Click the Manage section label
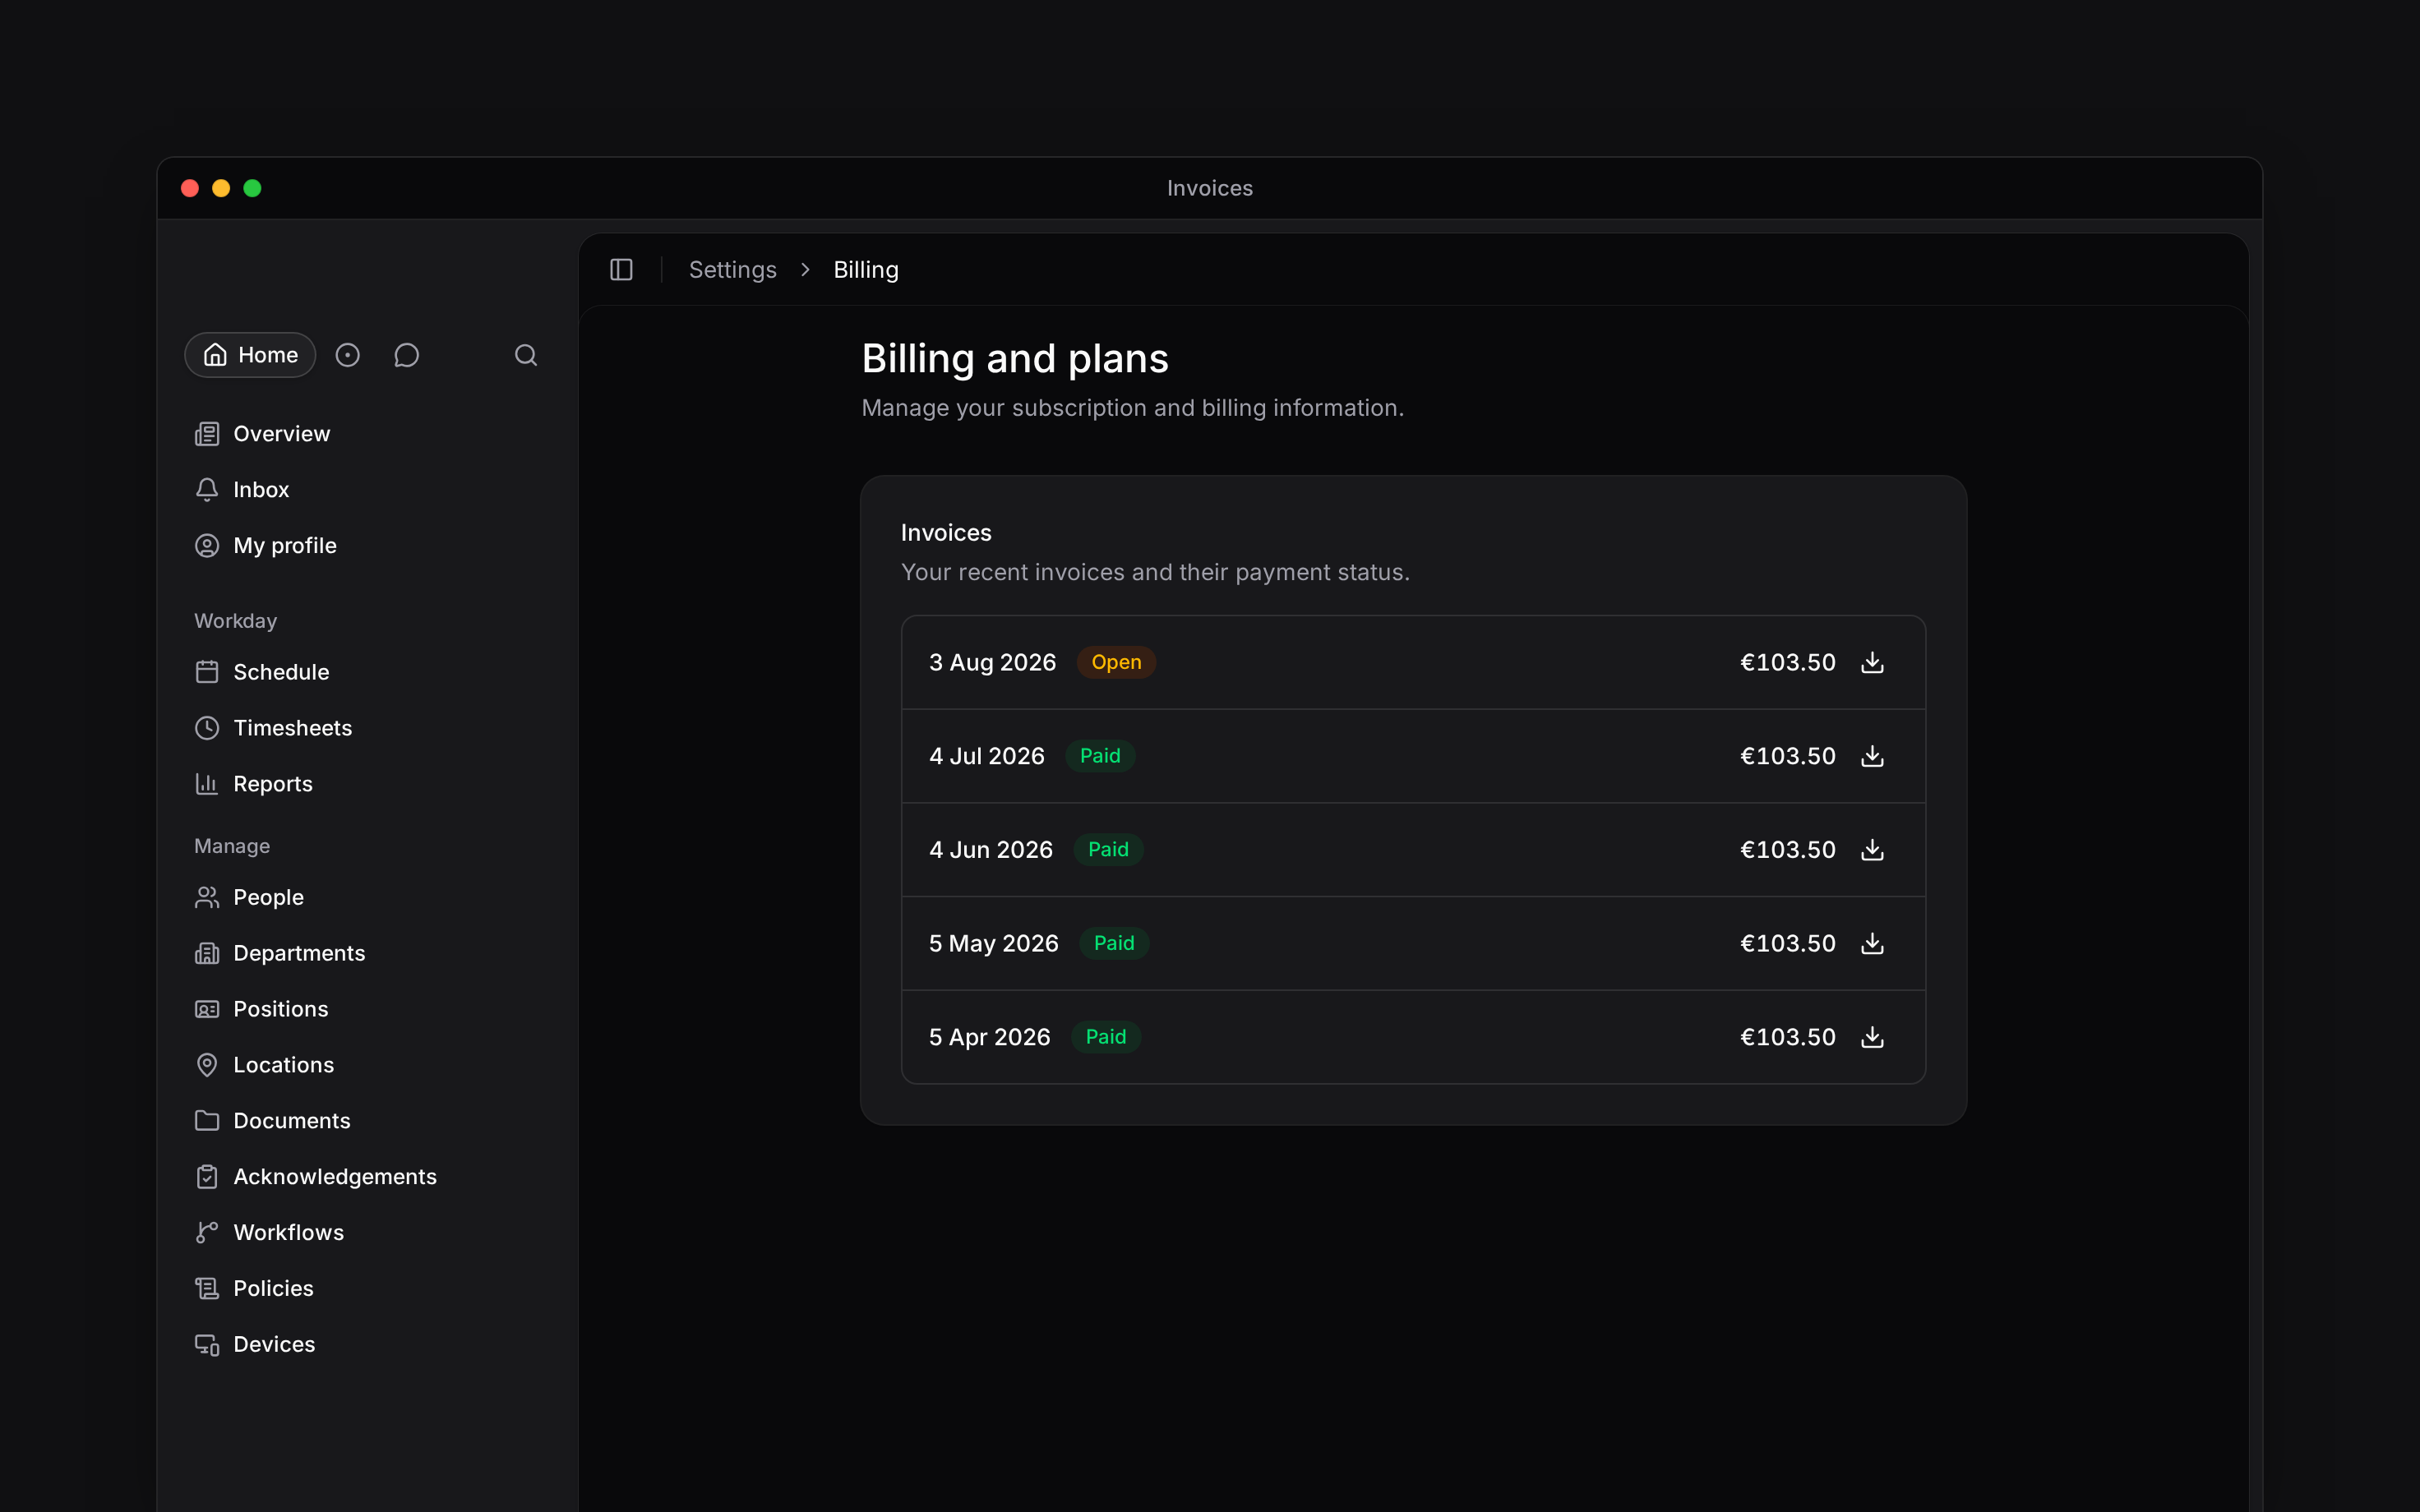The width and height of the screenshot is (2420, 1512). 232,846
